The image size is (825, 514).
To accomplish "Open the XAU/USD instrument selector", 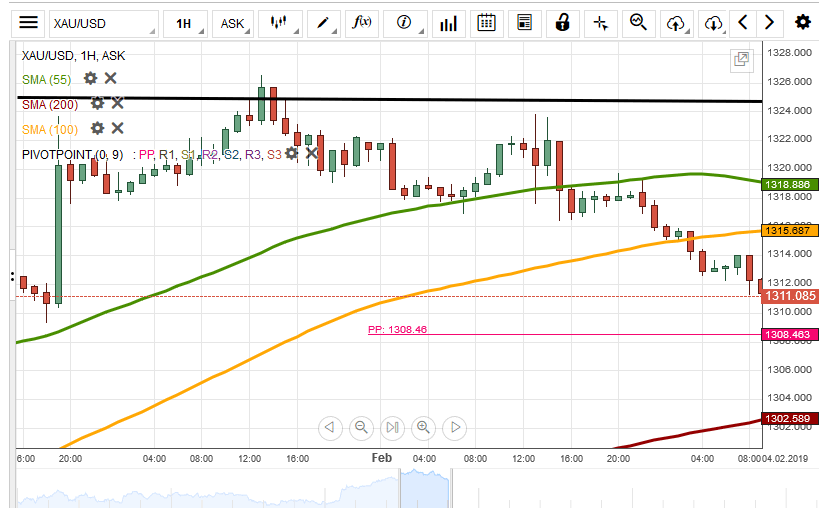I will tap(90, 22).
